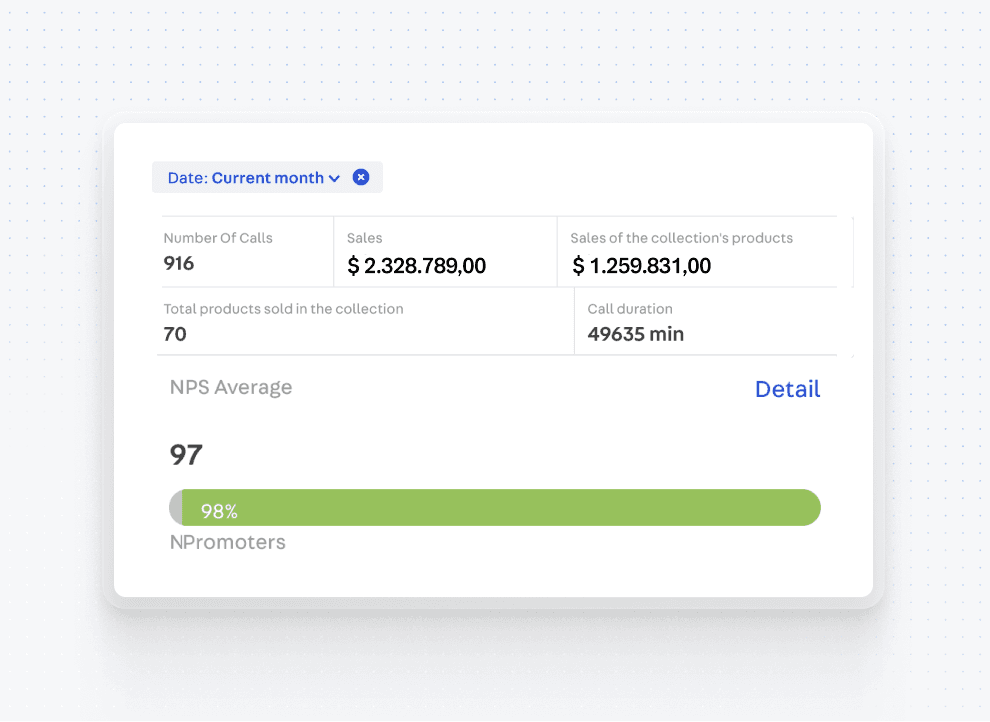Select the 98% label on the bar

point(219,511)
